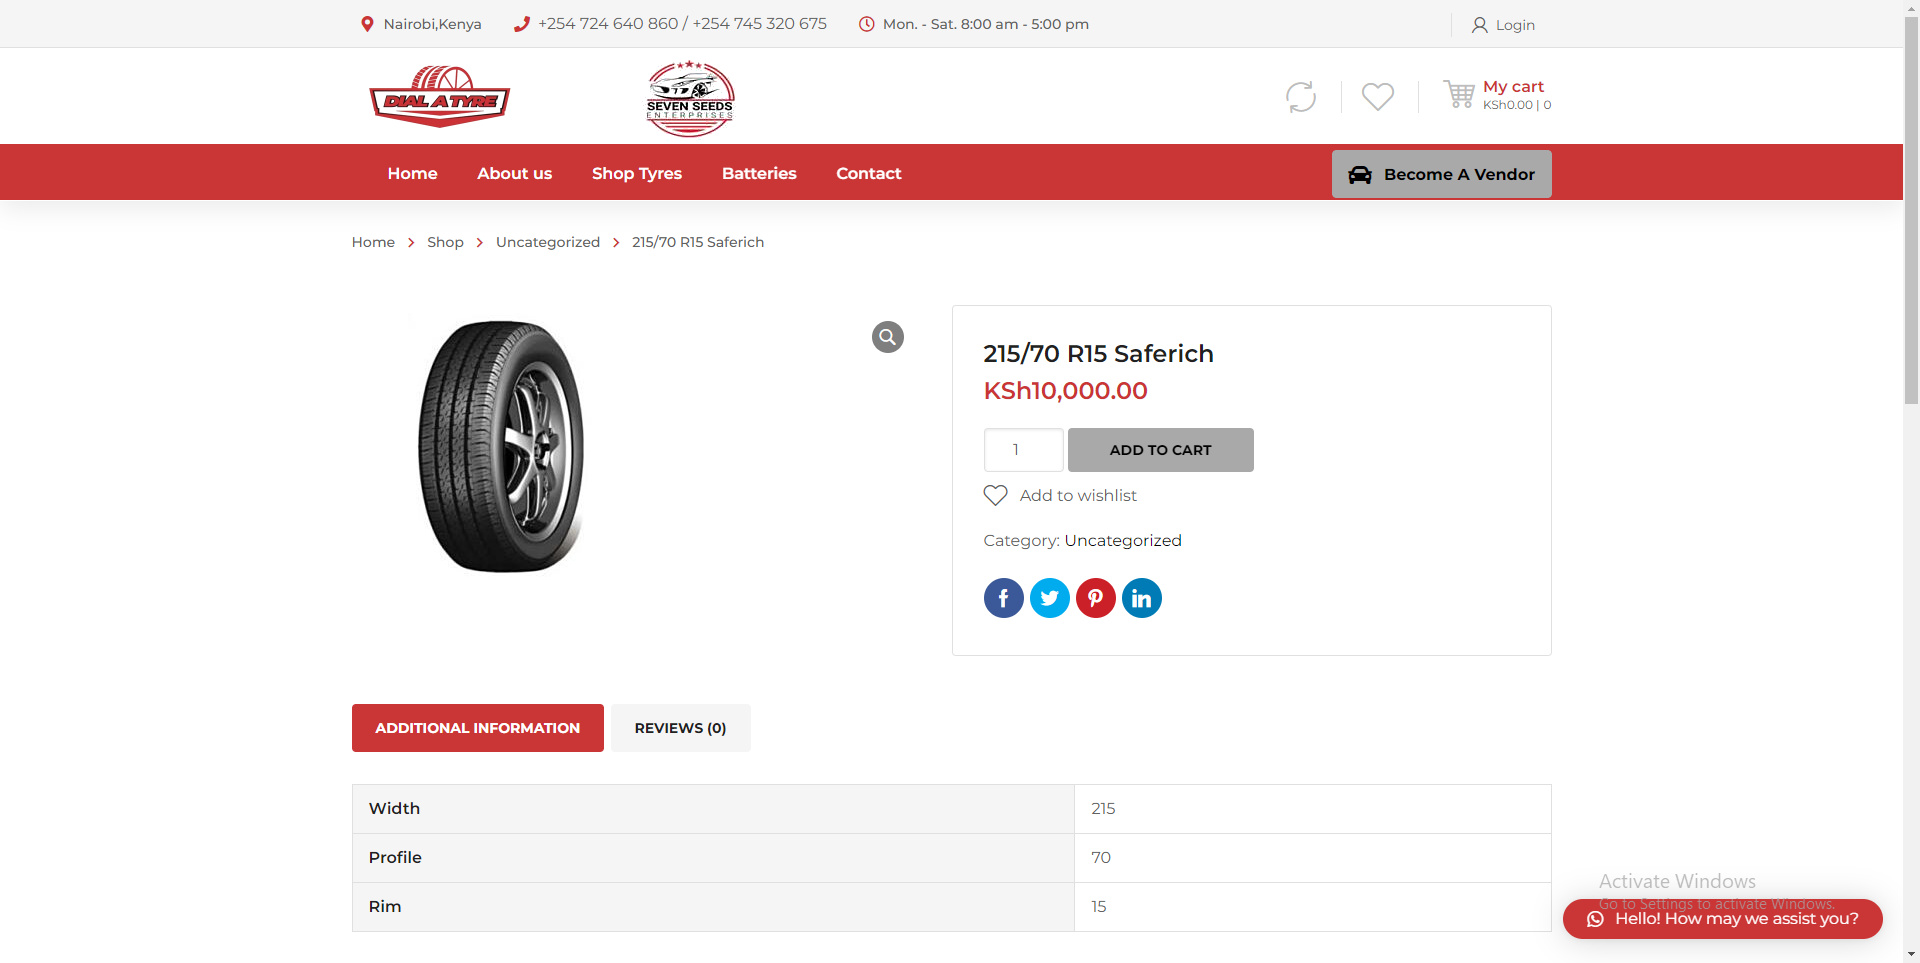Click the Profile value 70
This screenshot has width=1920, height=963.
pyautogui.click(x=1101, y=858)
